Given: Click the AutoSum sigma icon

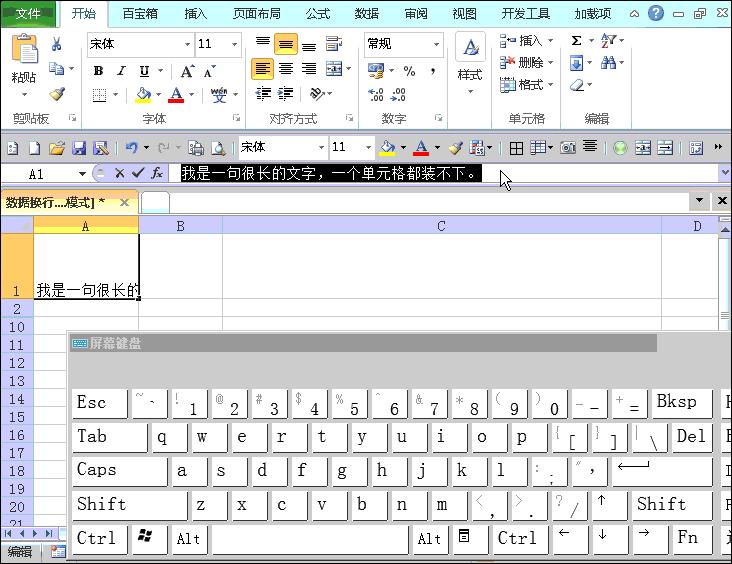Looking at the screenshot, I should click(x=577, y=41).
